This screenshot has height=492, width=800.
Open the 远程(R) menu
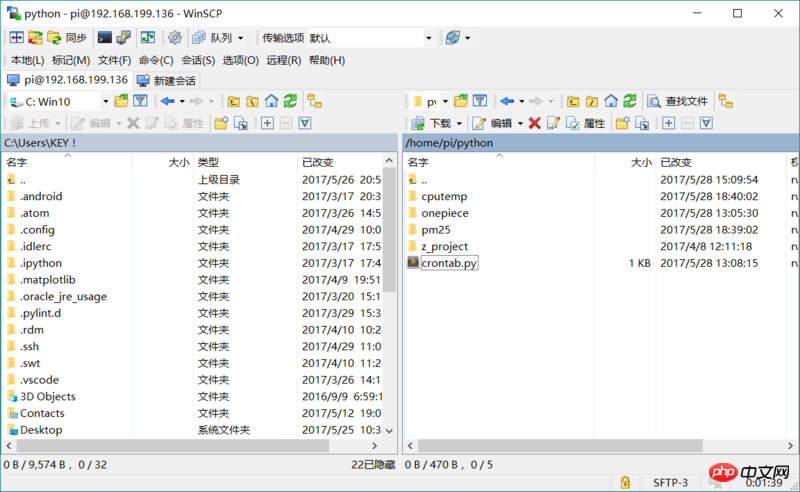click(284, 60)
